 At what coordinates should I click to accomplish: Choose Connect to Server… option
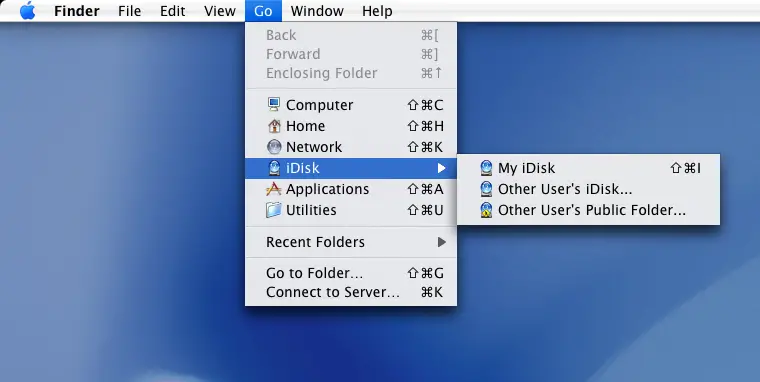[x=351, y=292]
